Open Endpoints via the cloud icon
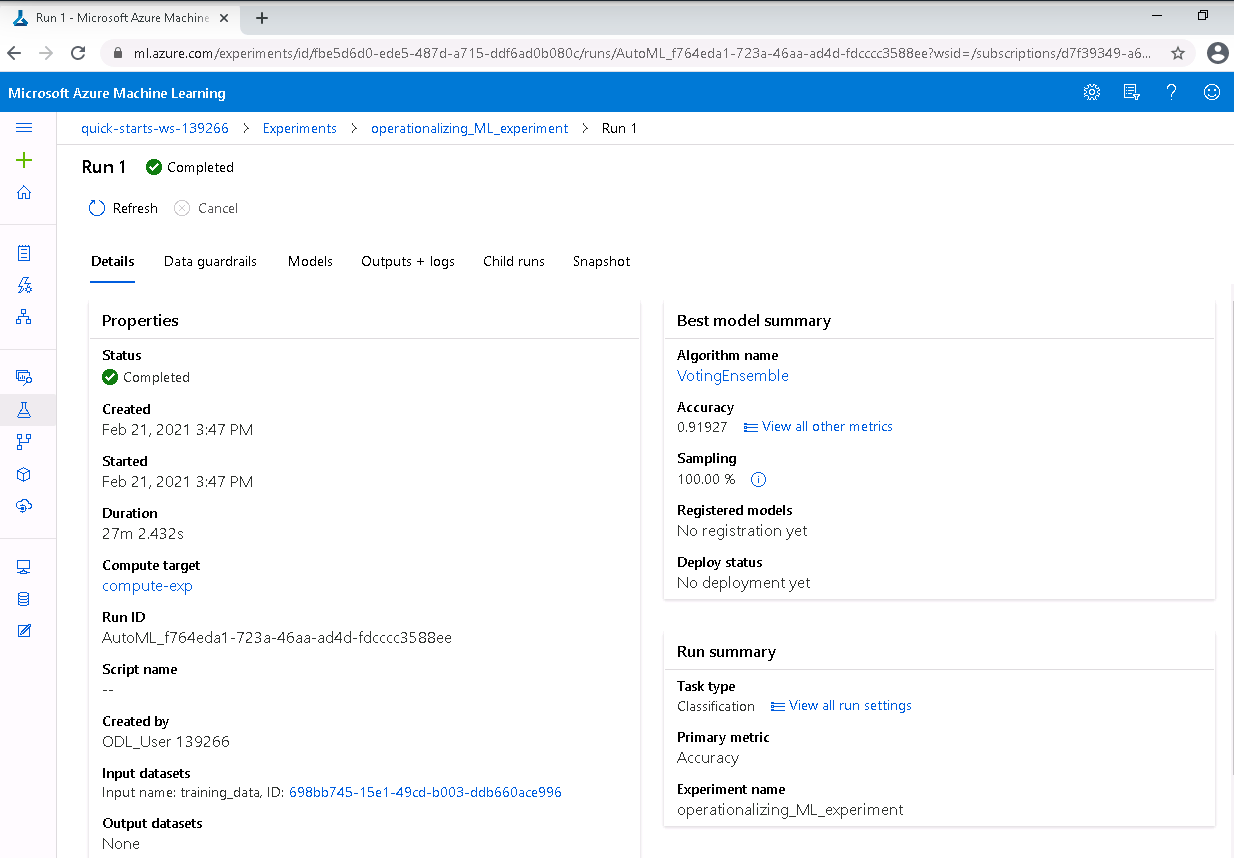This screenshot has height=858, width=1234. pyautogui.click(x=24, y=505)
